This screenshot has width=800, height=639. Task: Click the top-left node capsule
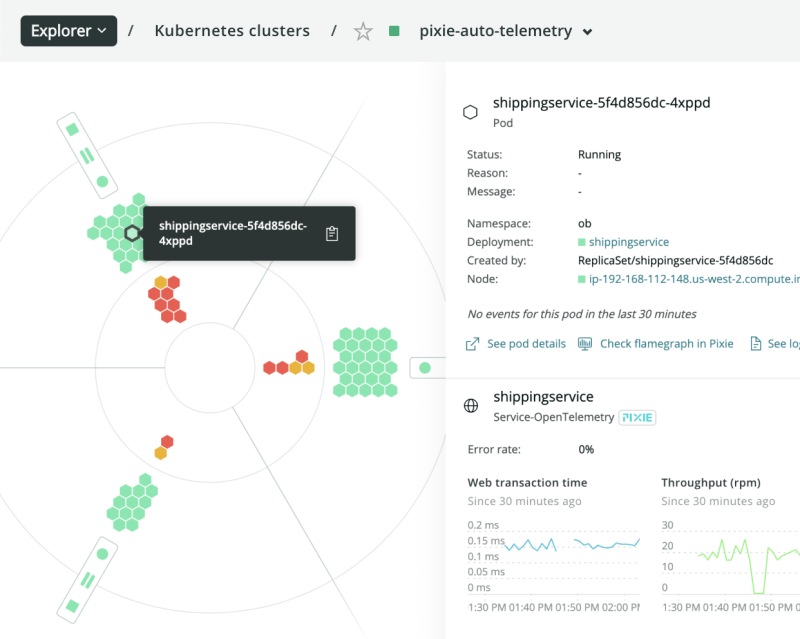pos(86,155)
